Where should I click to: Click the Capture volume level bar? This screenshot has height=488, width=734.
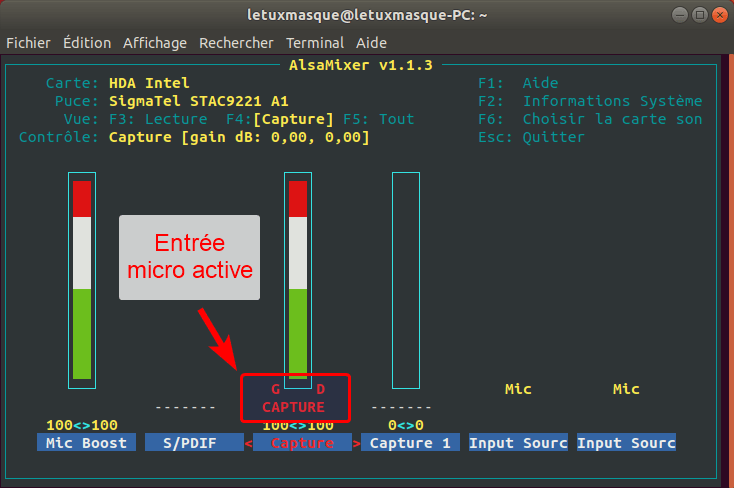(298, 280)
